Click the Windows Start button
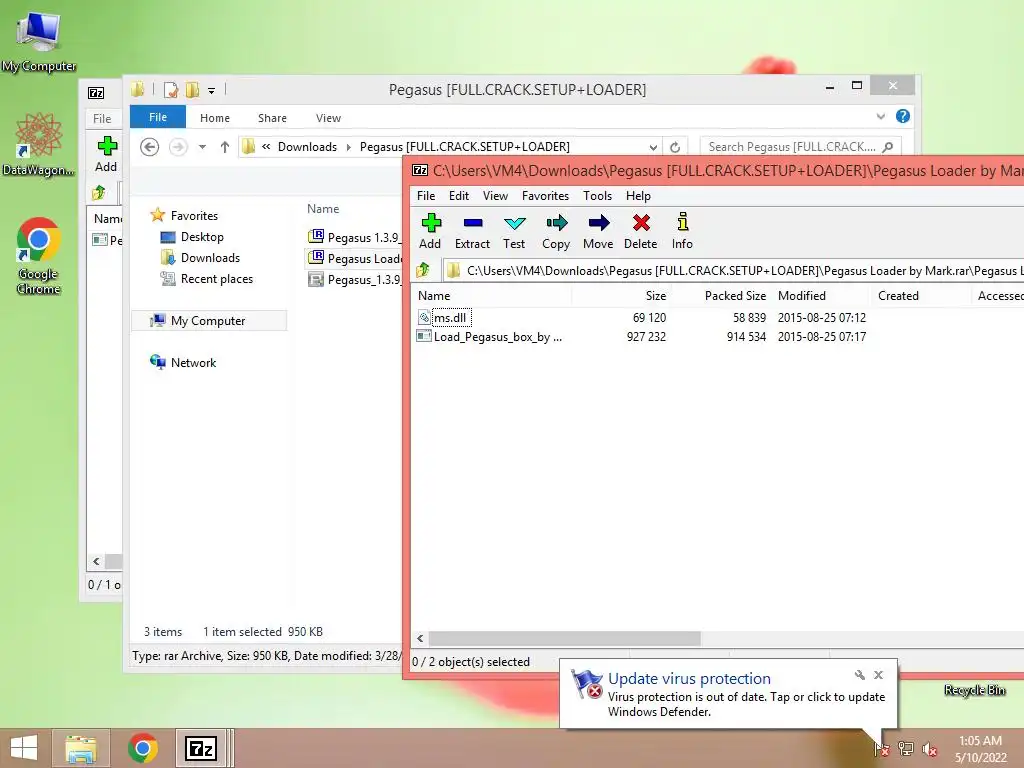Viewport: 1024px width, 768px height. coord(24,748)
